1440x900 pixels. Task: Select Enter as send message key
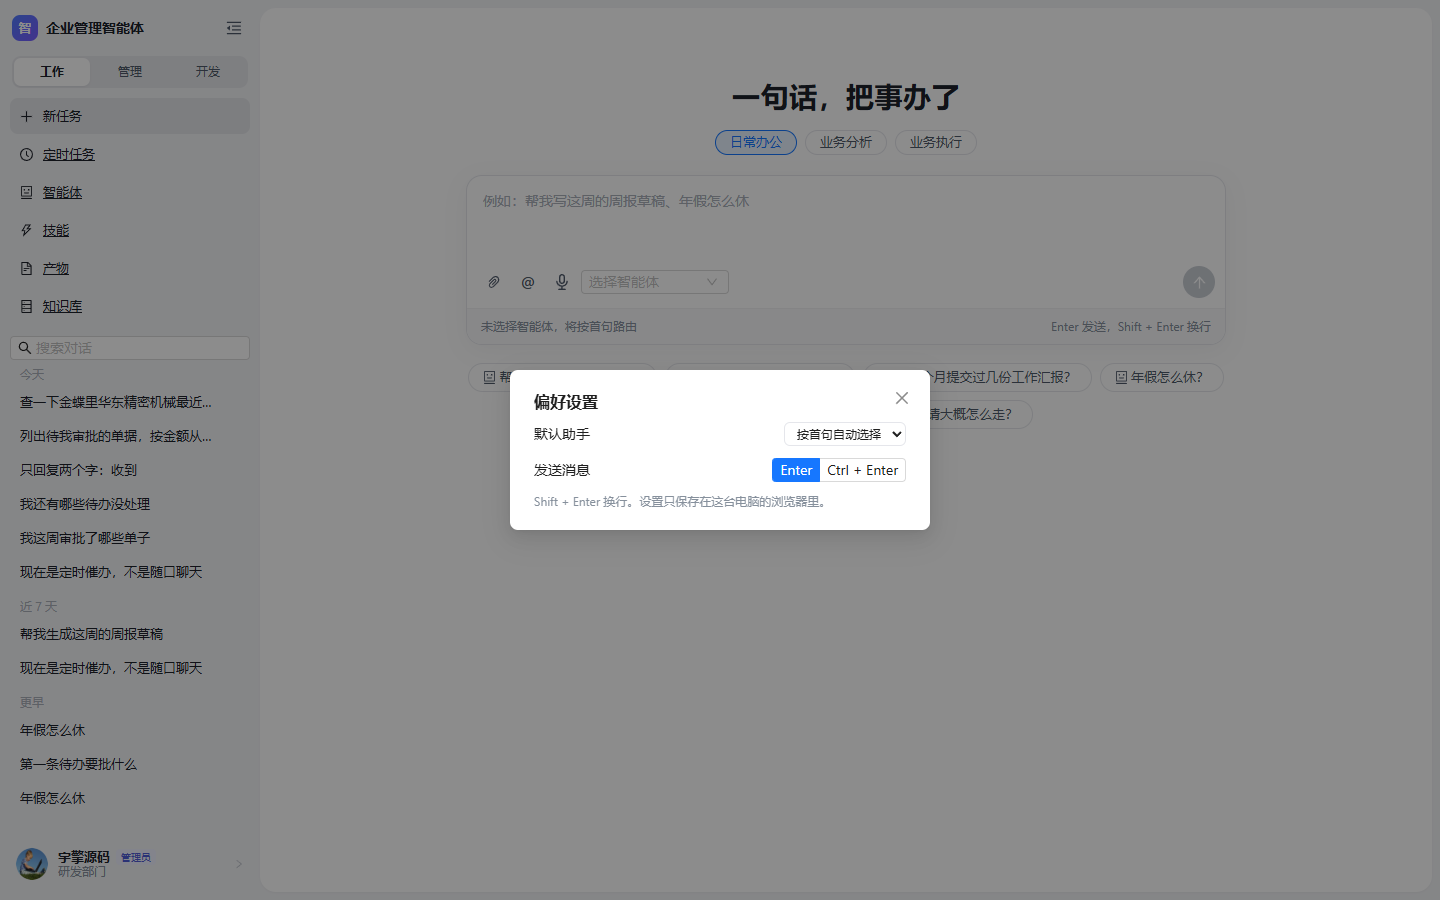coord(796,470)
